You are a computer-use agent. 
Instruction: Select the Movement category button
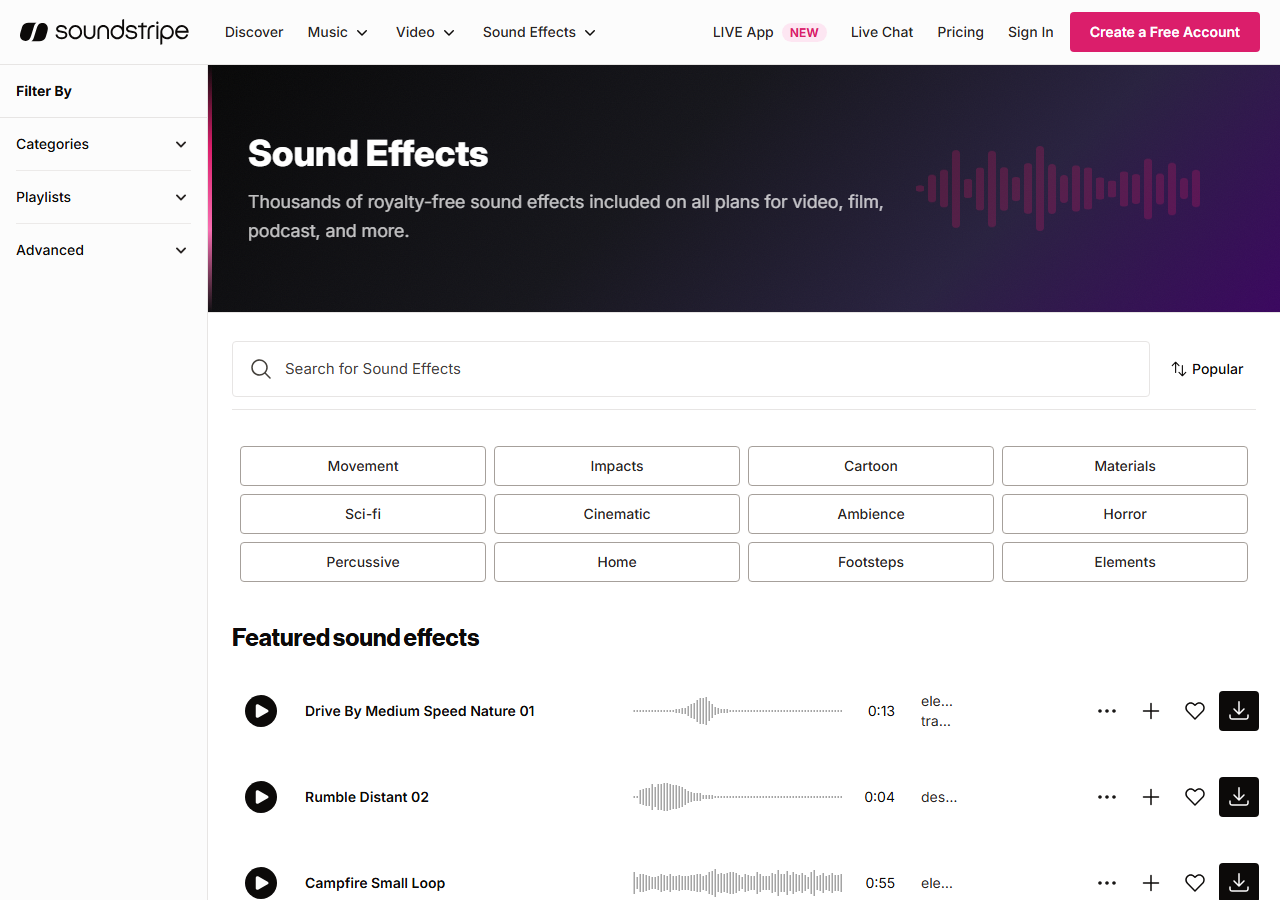coord(363,466)
